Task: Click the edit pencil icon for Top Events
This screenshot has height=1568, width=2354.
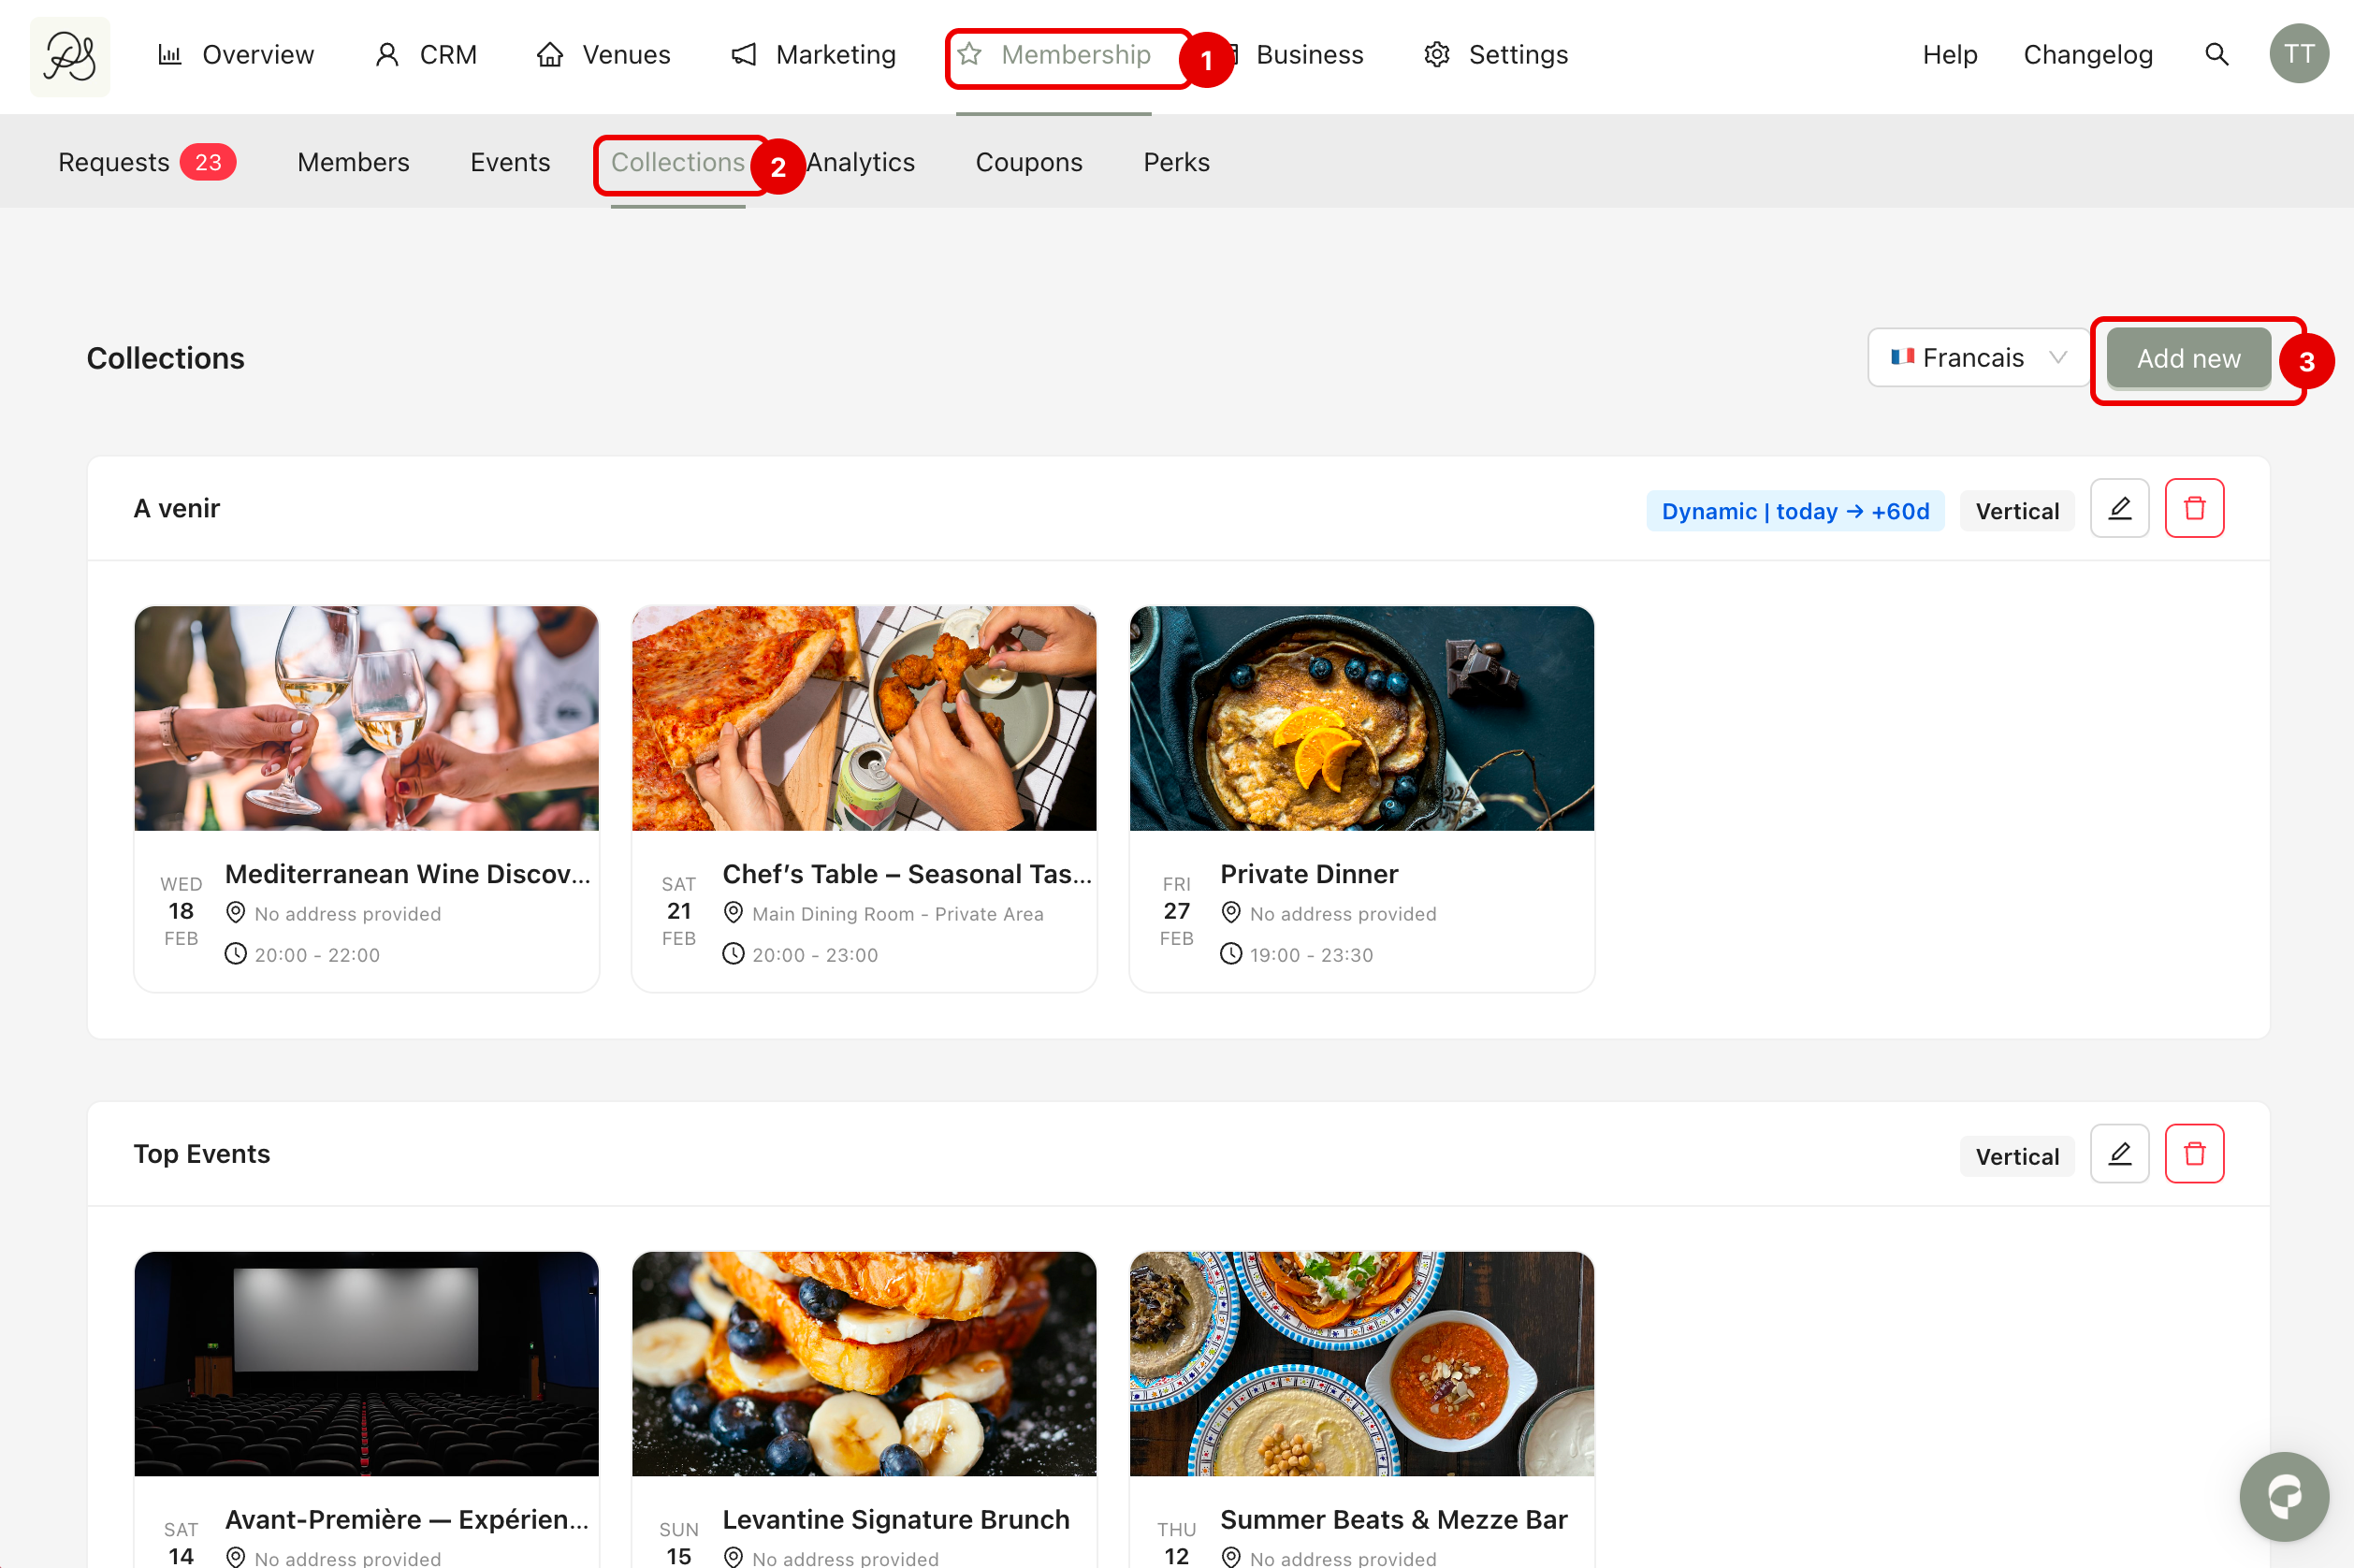Action: 2118,1154
